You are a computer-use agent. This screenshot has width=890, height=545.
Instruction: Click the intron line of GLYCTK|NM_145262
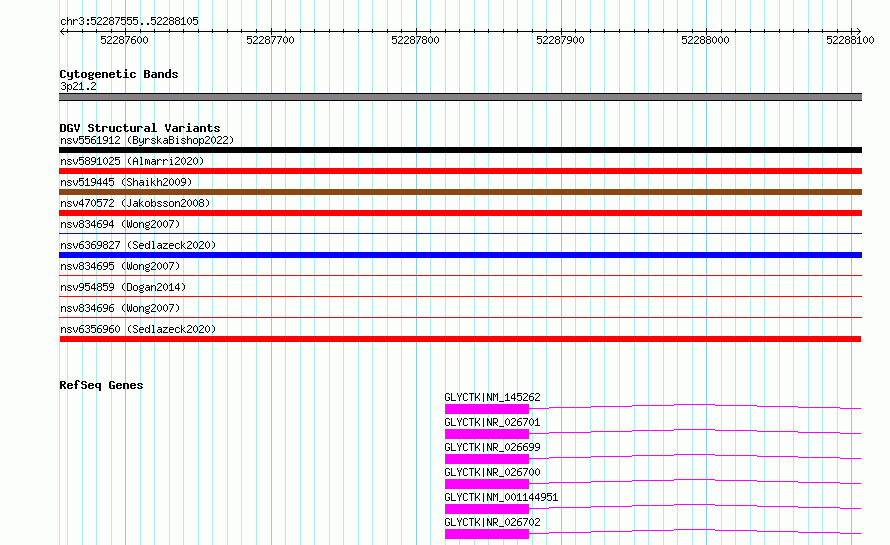coord(695,405)
